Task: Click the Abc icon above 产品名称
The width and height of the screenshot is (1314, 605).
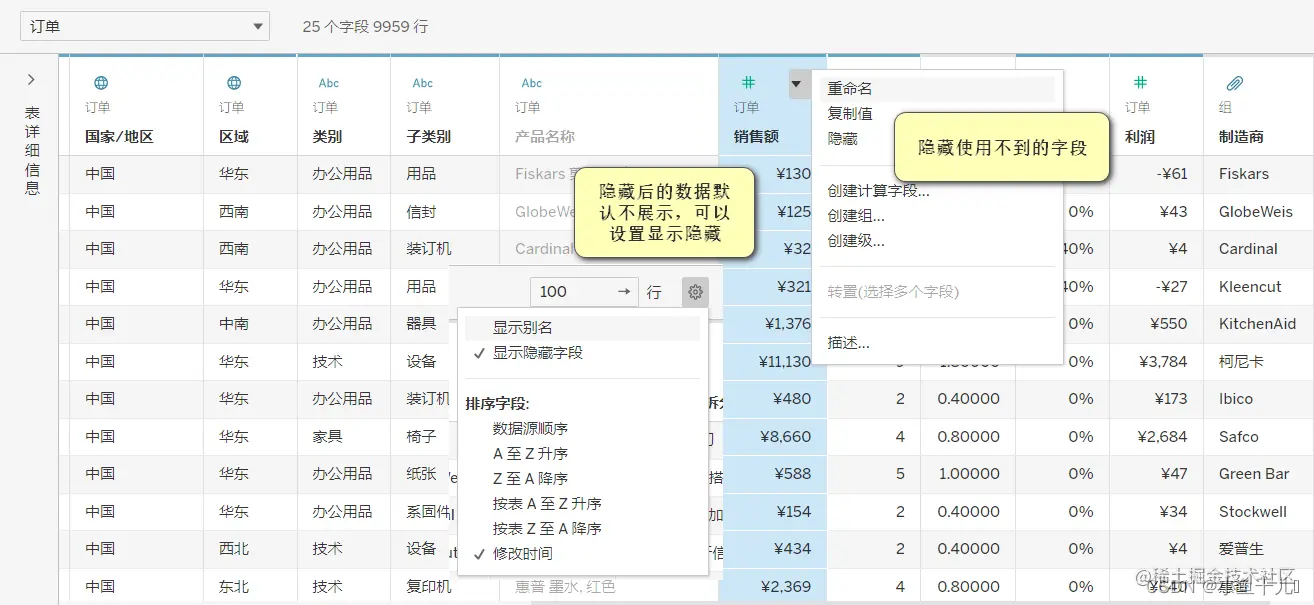Action: click(x=531, y=82)
